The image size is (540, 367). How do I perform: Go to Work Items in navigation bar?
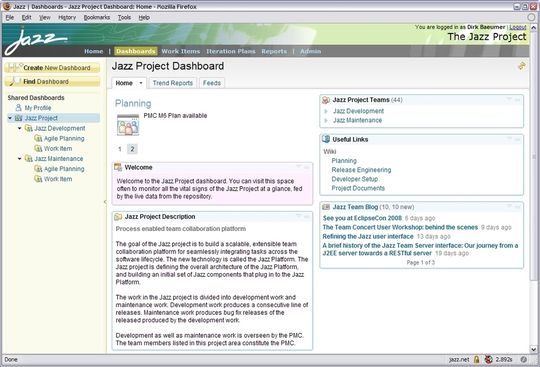pyautogui.click(x=181, y=51)
